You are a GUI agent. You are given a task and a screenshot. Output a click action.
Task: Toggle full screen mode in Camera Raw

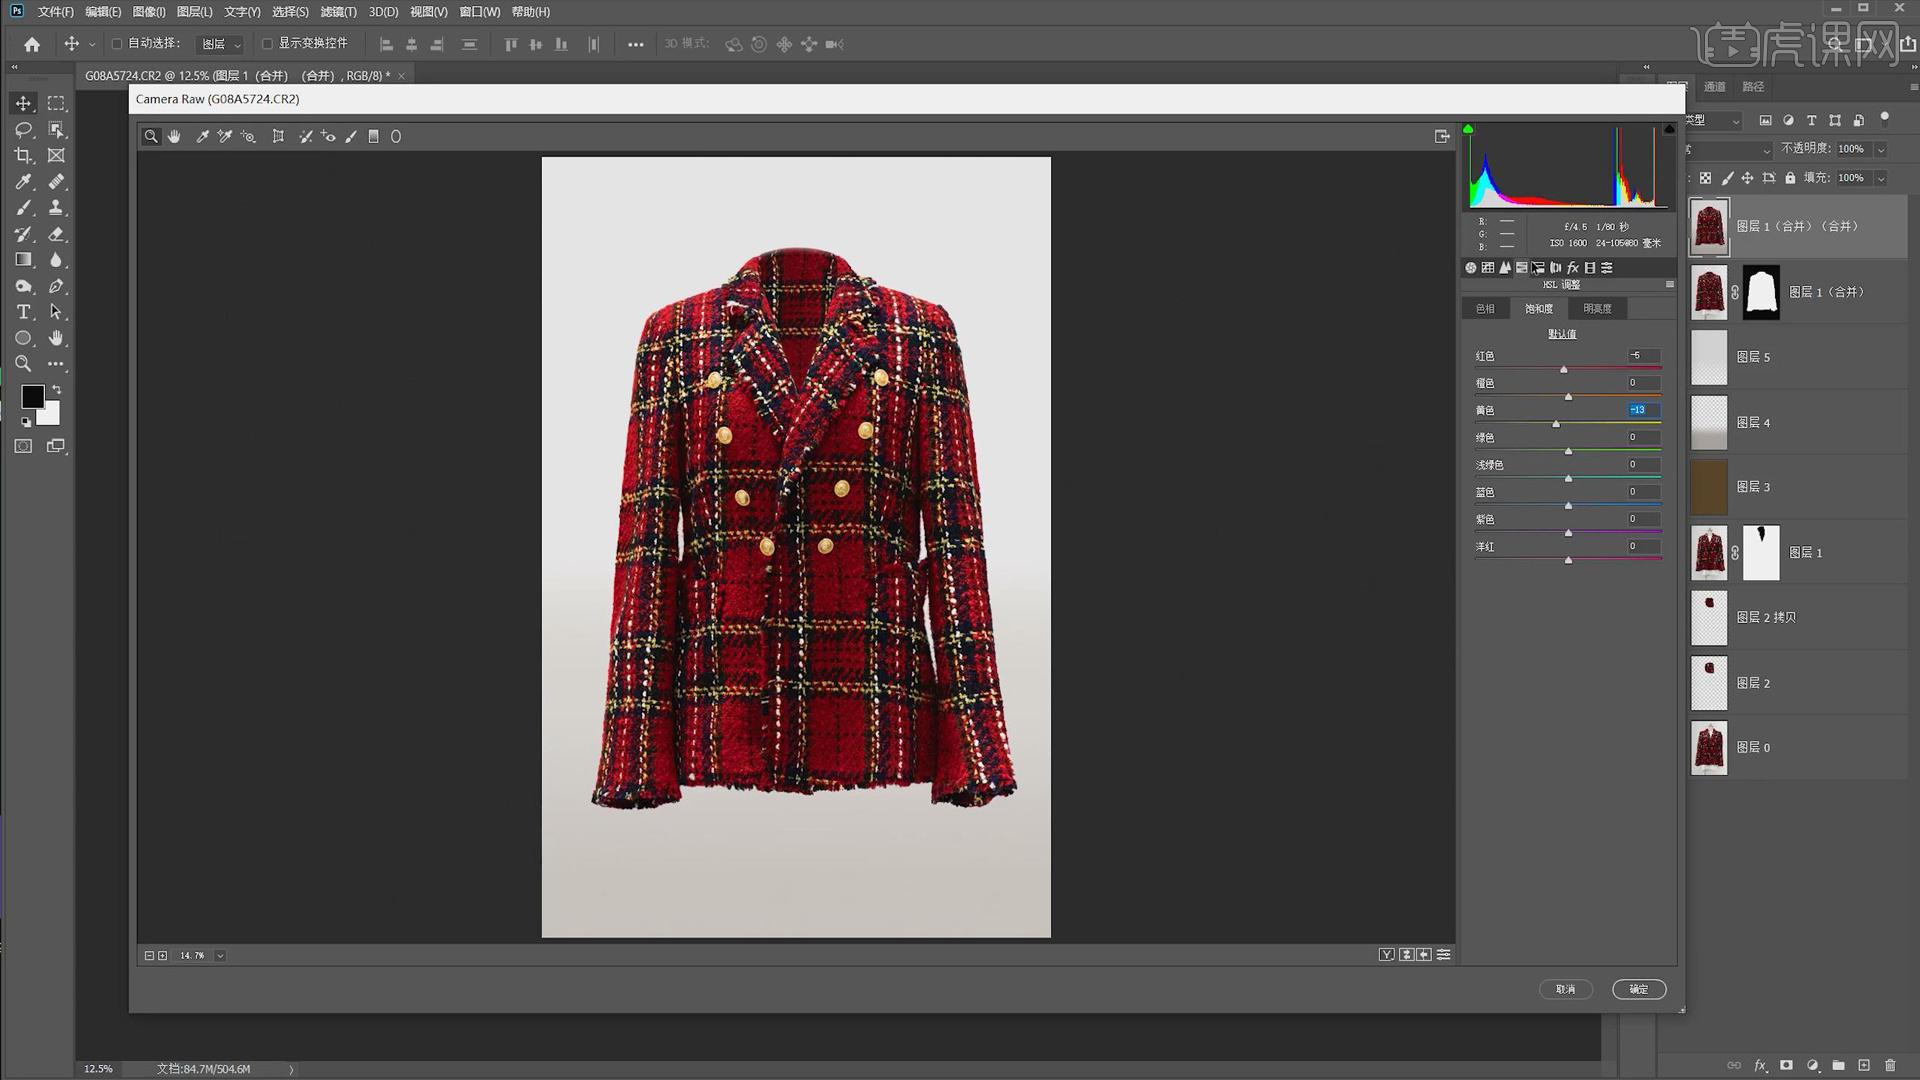click(x=1442, y=137)
